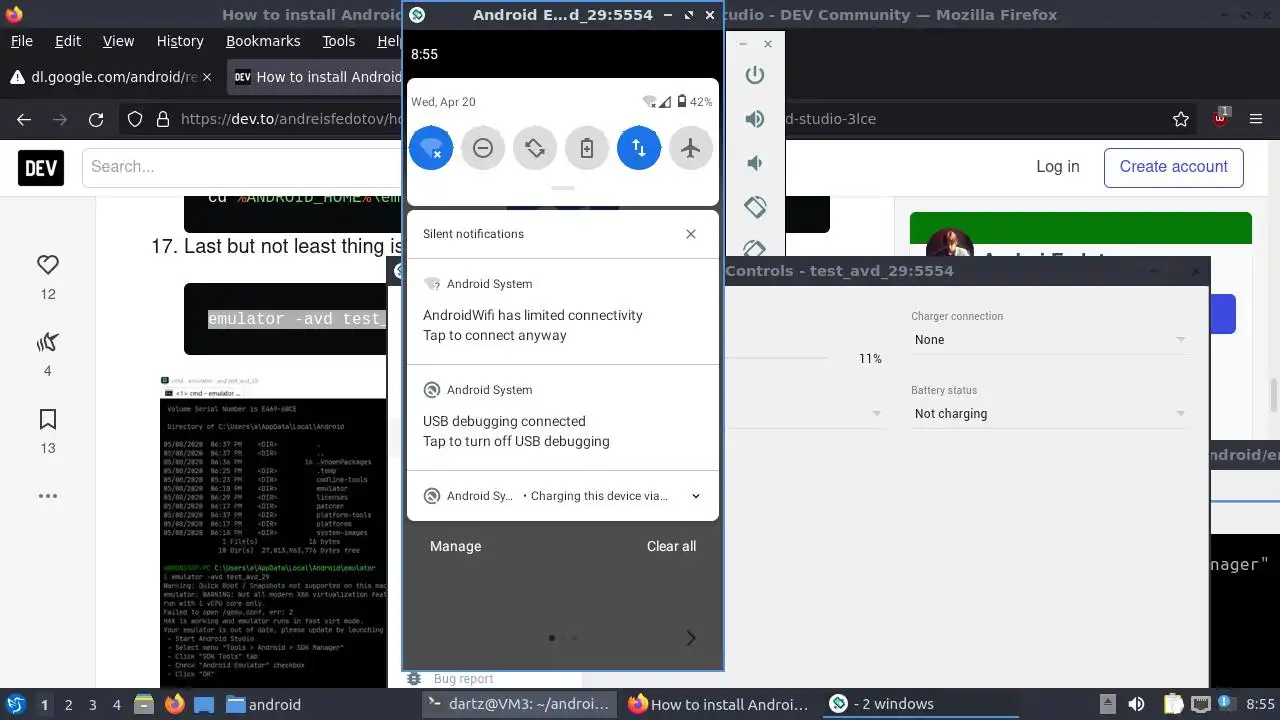This screenshot has width=1280, height=720.
Task: Click the removable media eject tray icon
Action: pos(1107,704)
